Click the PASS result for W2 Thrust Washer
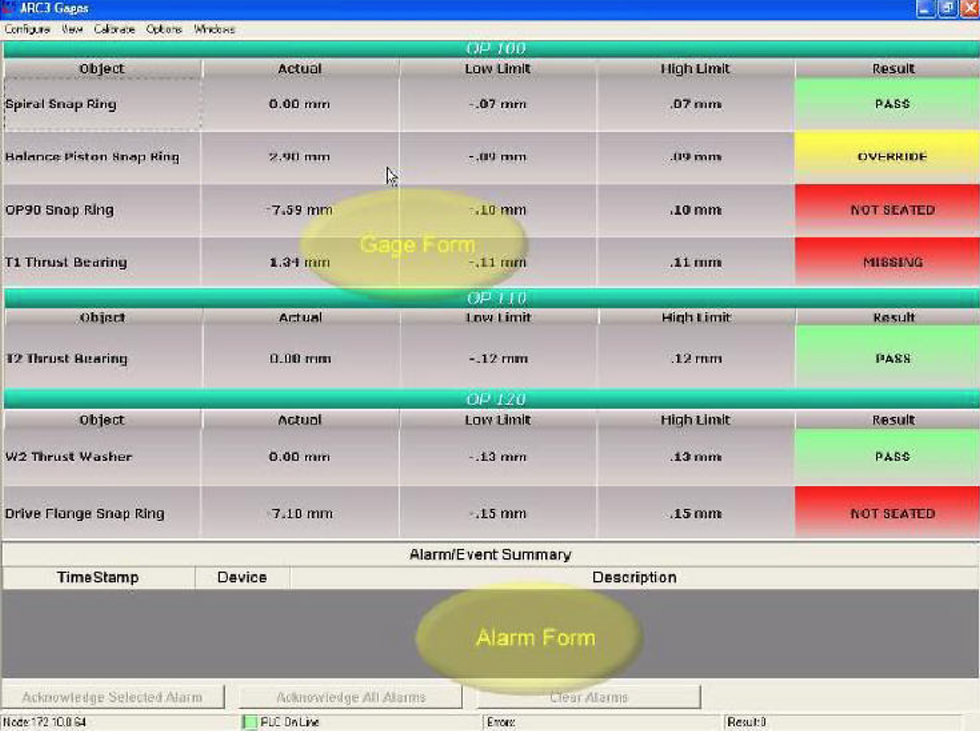 pos(886,457)
